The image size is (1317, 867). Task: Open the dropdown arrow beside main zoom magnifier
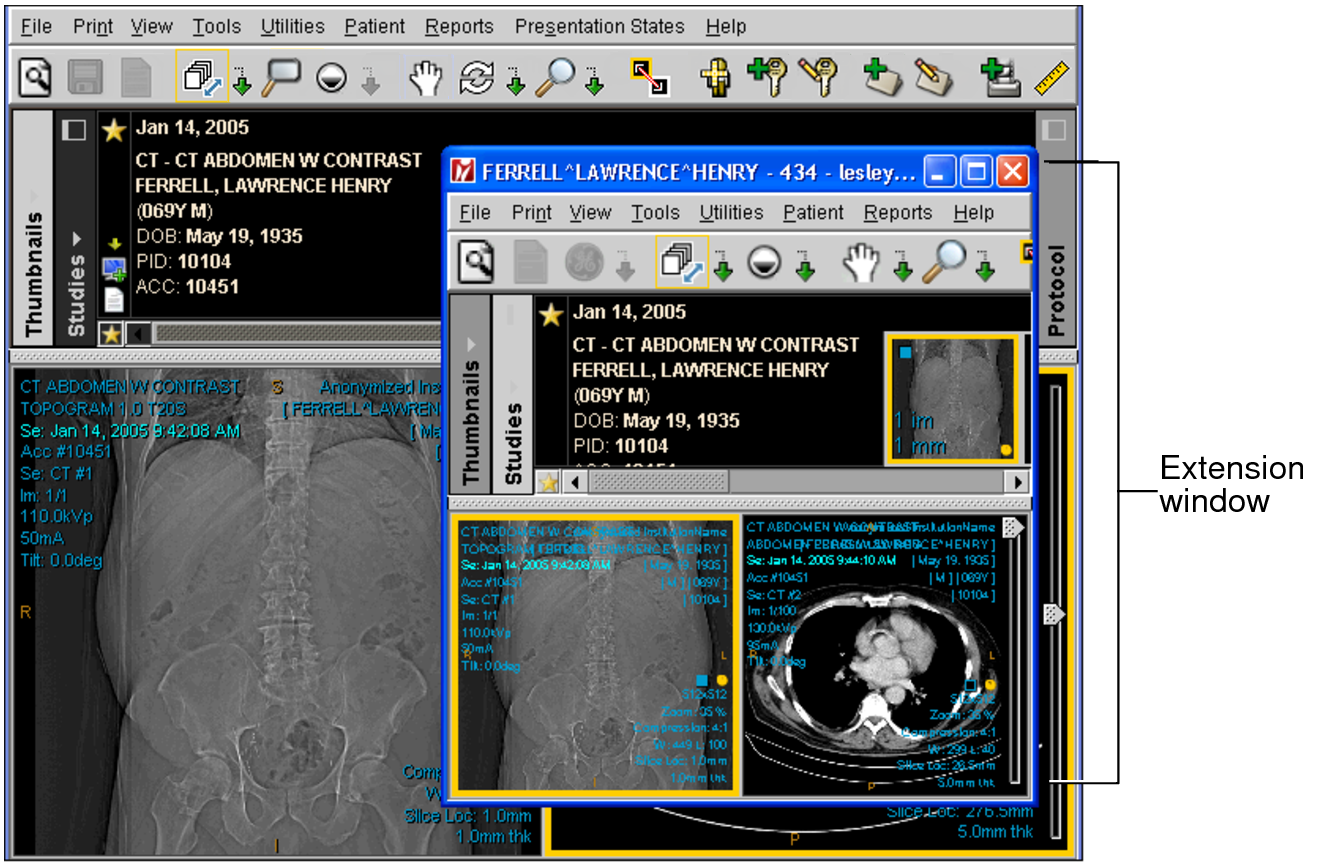[594, 81]
